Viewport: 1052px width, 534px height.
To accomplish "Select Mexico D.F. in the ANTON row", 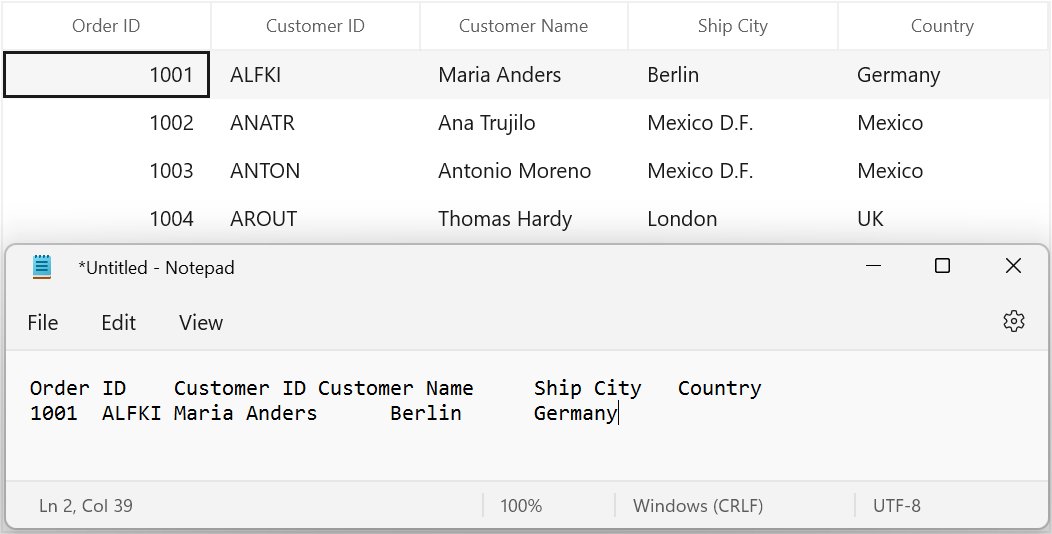I will click(733, 170).
